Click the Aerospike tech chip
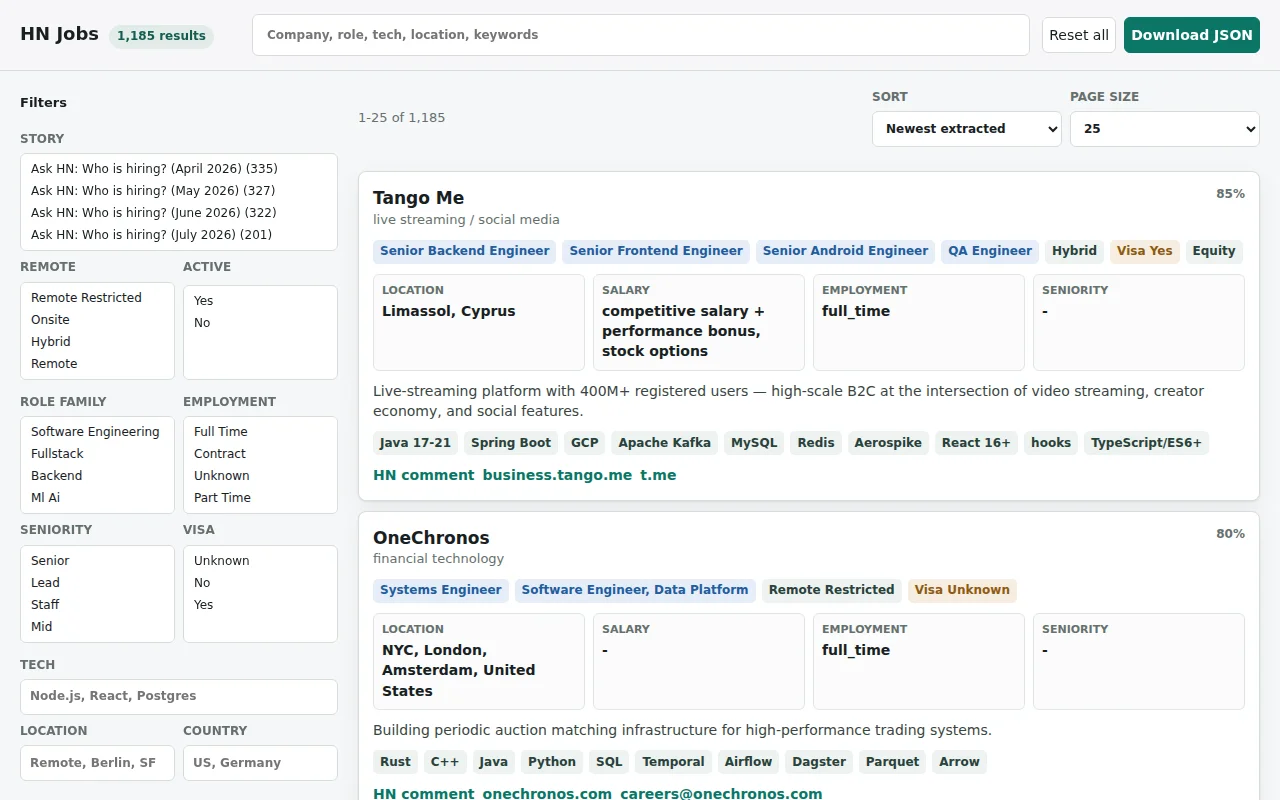The height and width of the screenshot is (800, 1280). coord(888,443)
